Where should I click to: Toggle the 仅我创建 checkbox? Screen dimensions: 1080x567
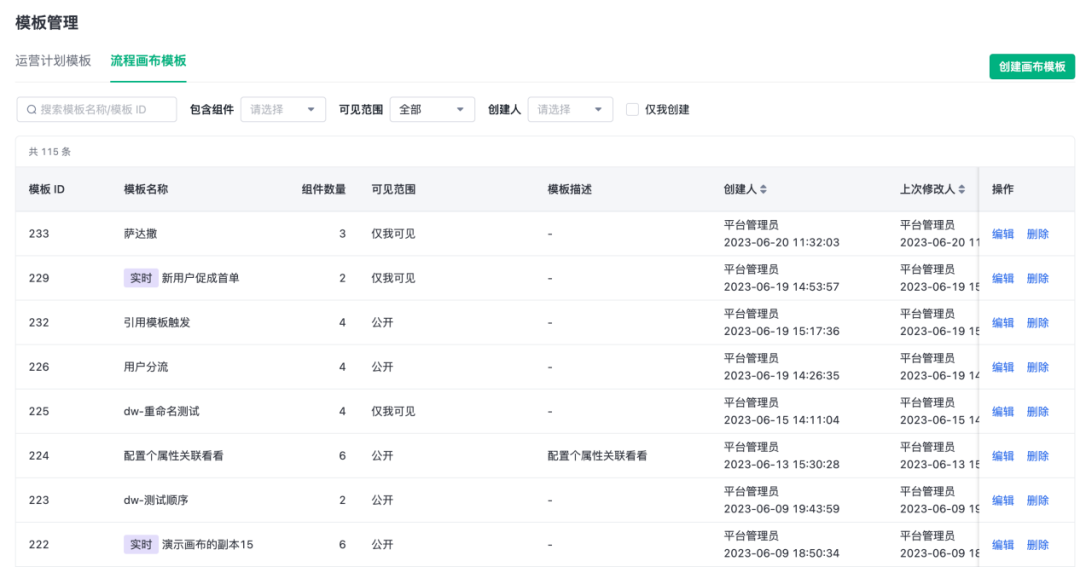click(x=632, y=110)
